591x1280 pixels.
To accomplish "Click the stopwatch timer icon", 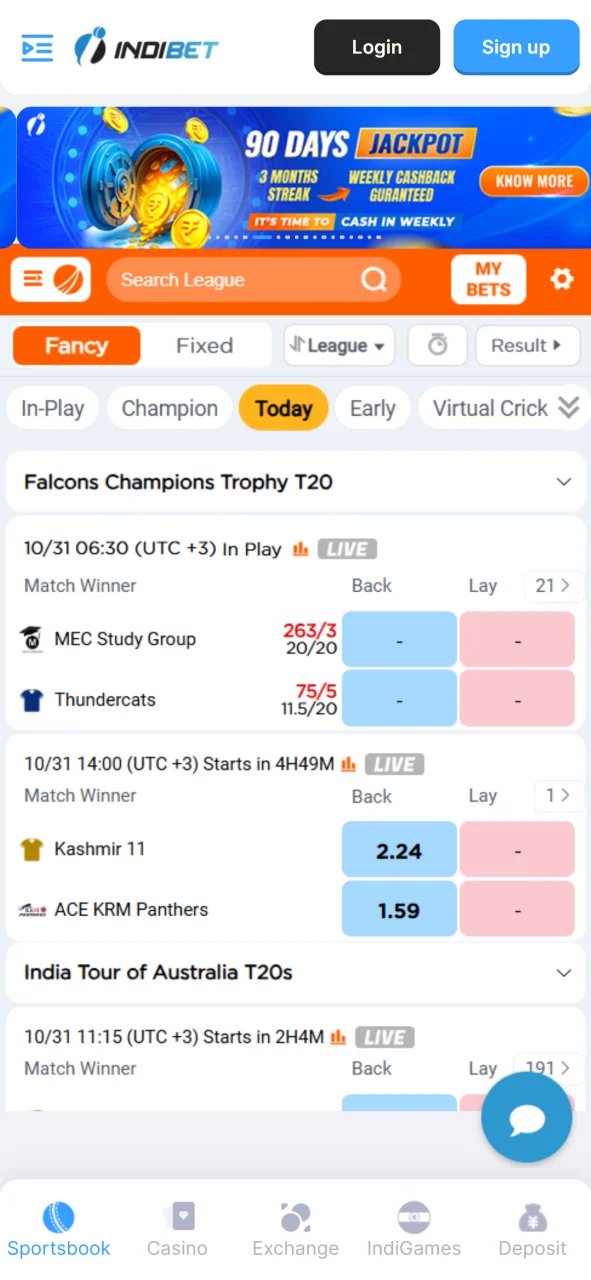I will click(x=437, y=345).
